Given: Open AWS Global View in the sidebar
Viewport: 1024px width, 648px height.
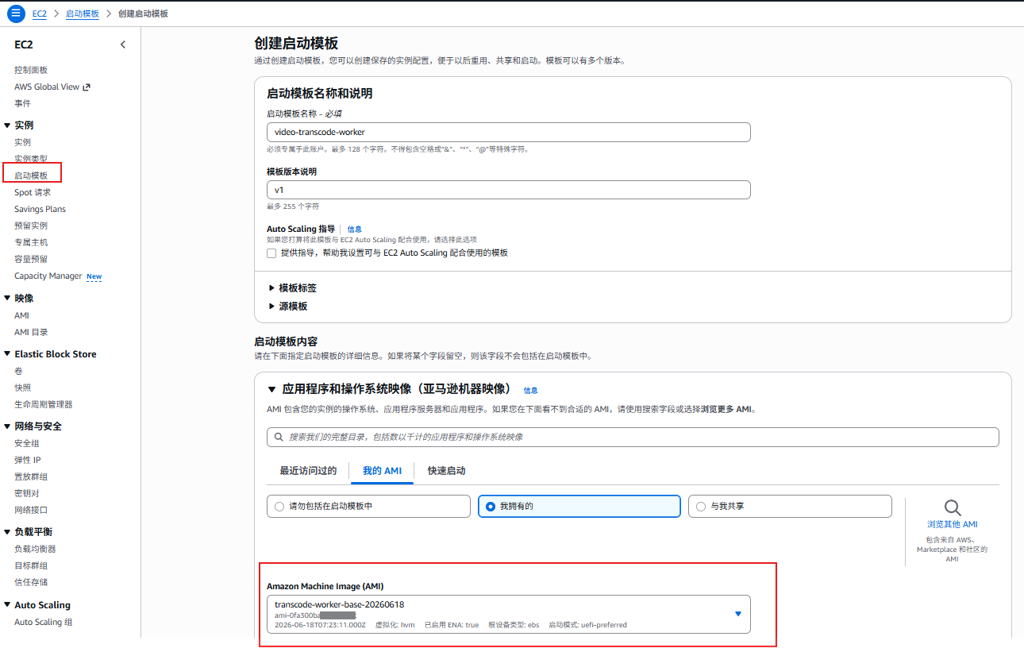Looking at the screenshot, I should [x=47, y=87].
